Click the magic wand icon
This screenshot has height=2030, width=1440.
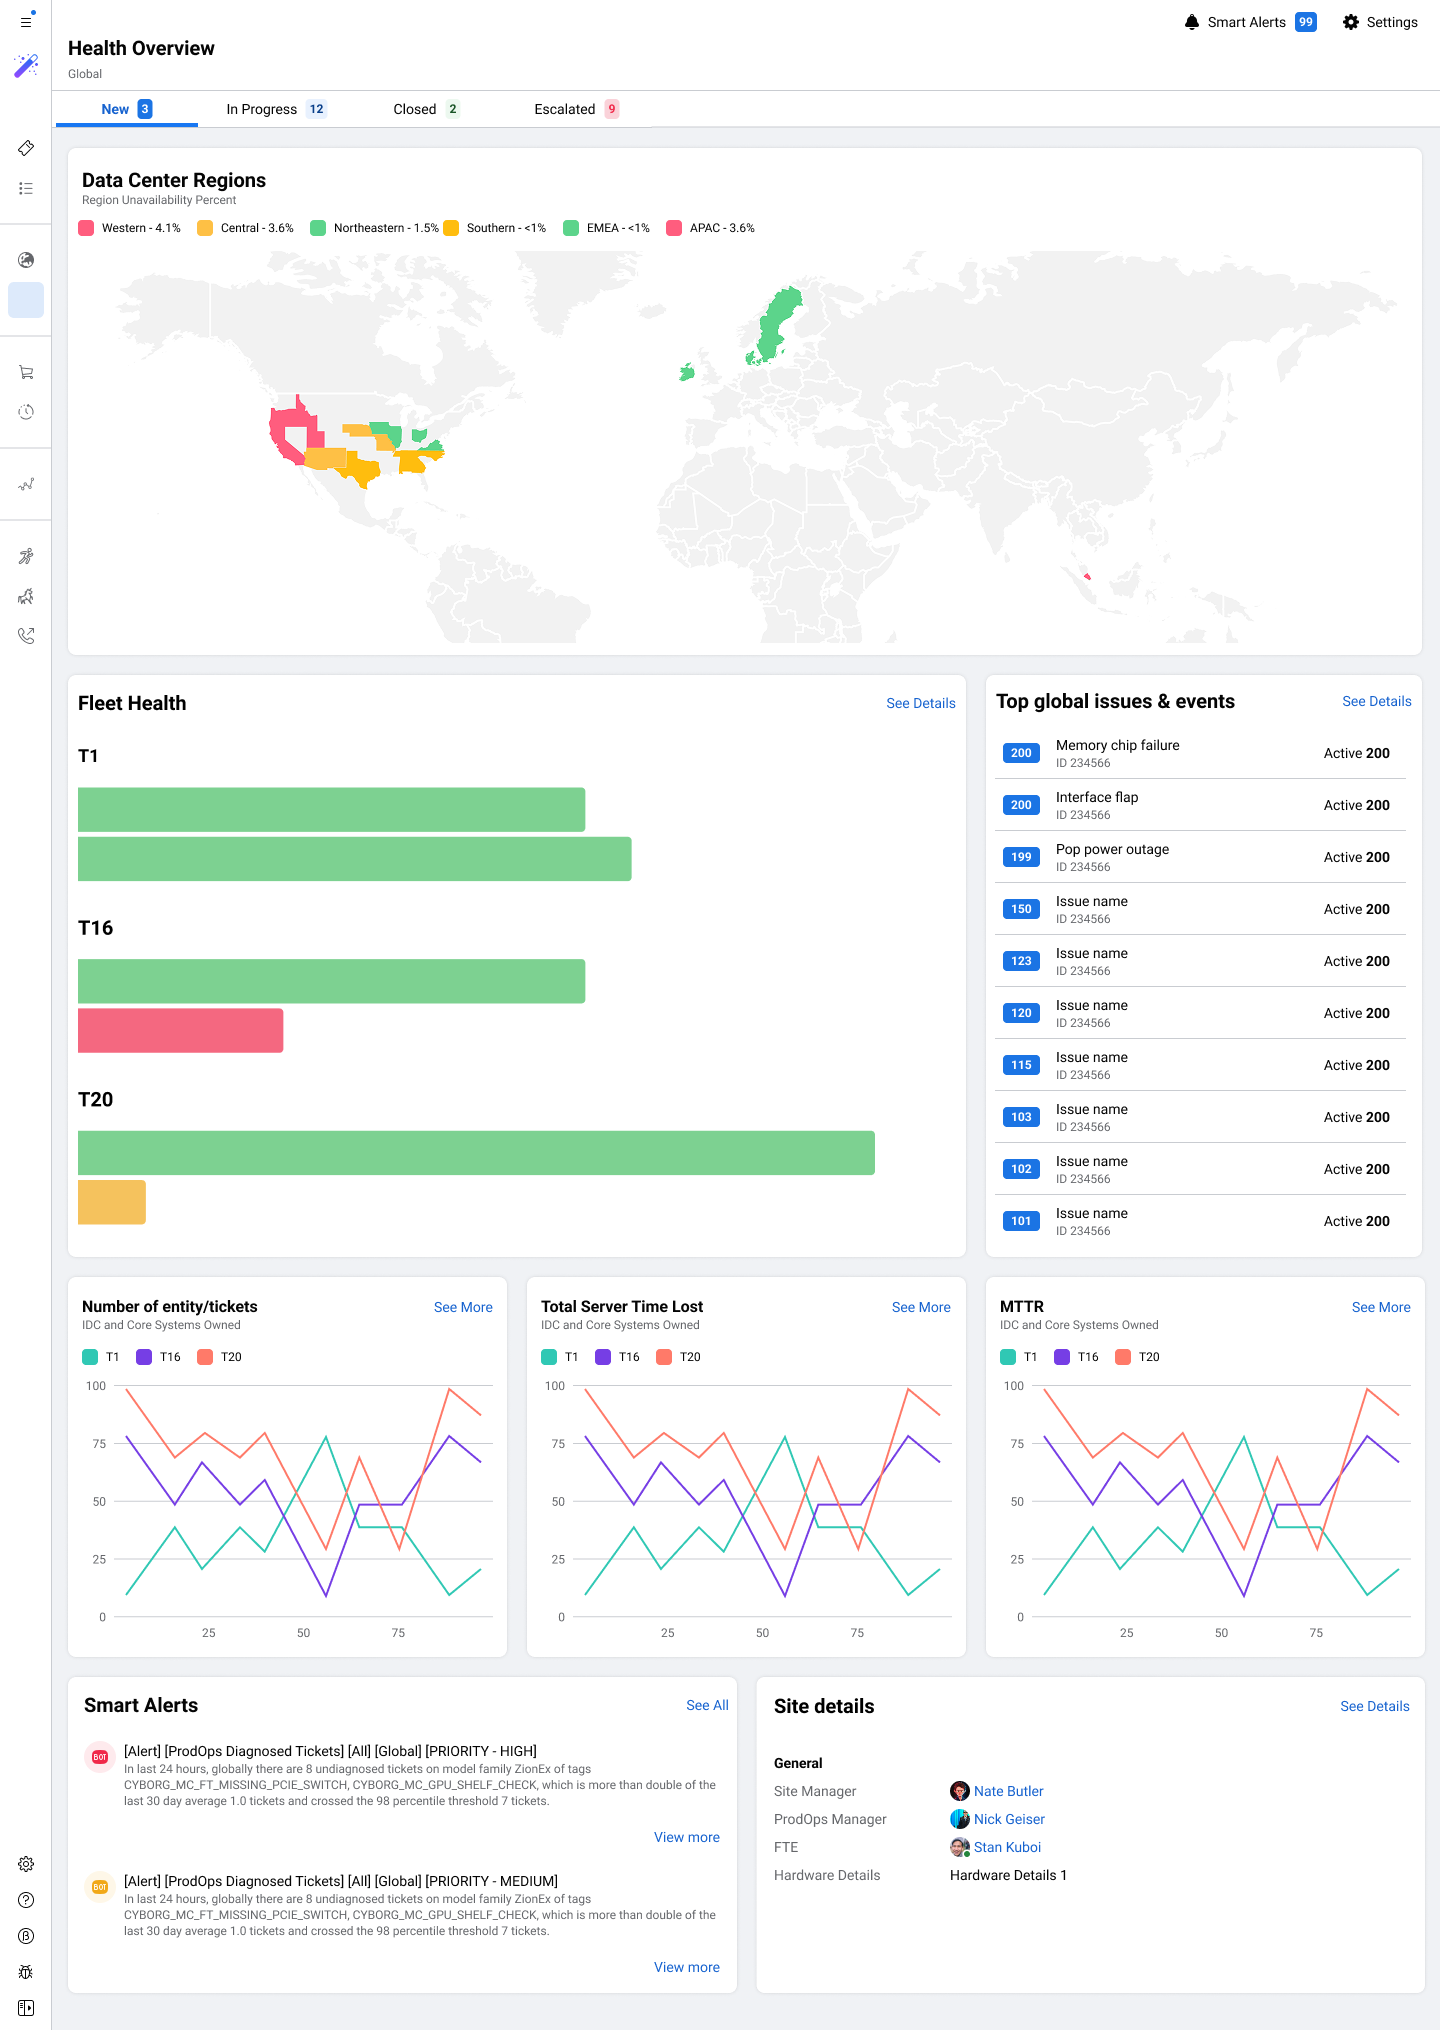click(x=26, y=66)
